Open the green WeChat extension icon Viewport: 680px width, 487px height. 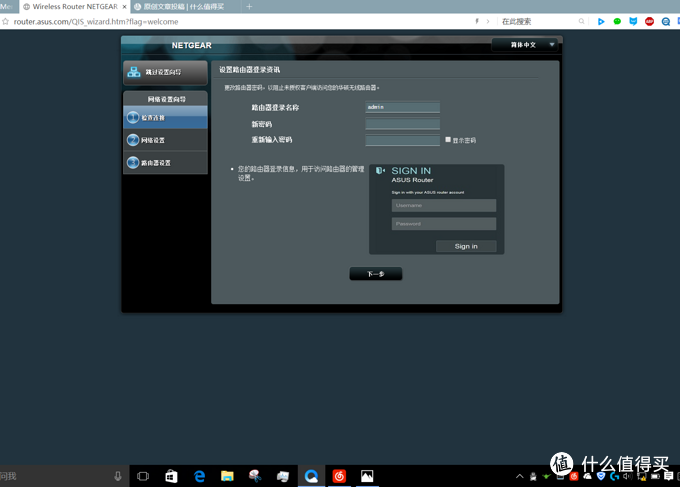(x=617, y=21)
